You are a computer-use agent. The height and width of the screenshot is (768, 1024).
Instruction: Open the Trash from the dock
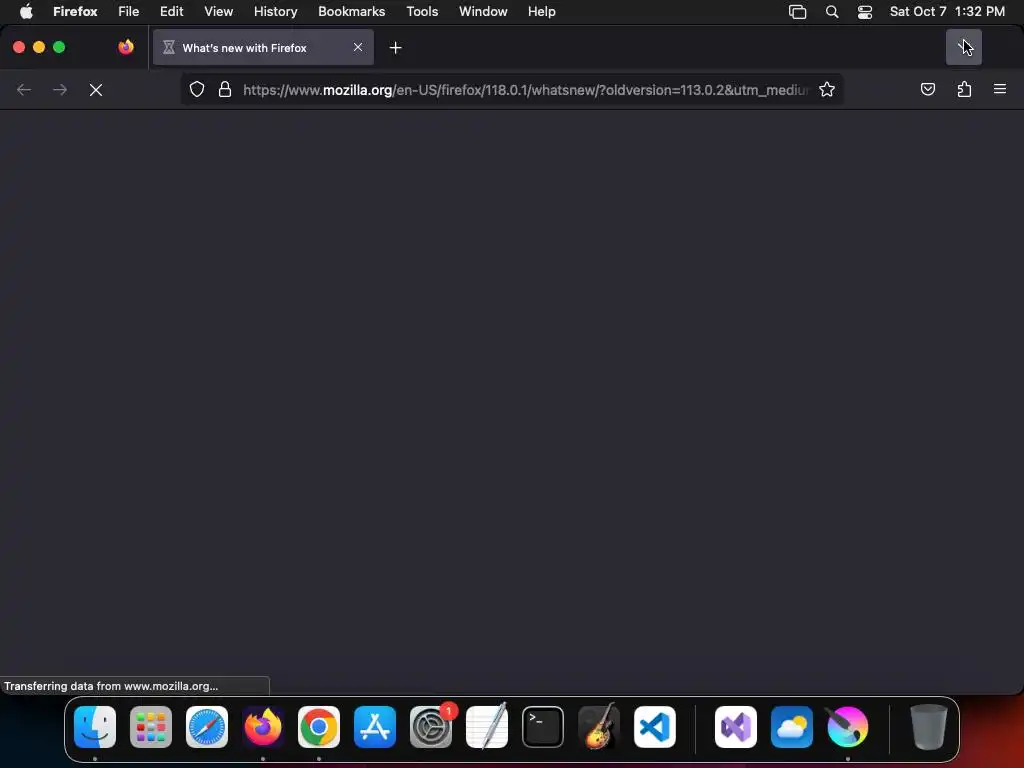(x=929, y=727)
